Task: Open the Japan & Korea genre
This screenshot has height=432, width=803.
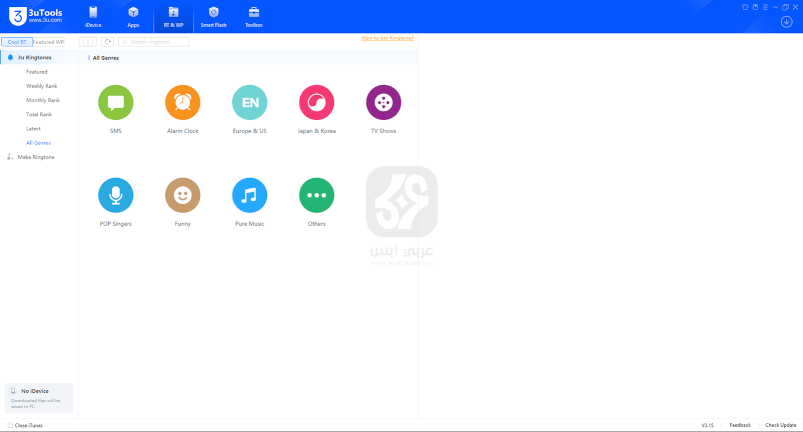Action: [x=316, y=102]
